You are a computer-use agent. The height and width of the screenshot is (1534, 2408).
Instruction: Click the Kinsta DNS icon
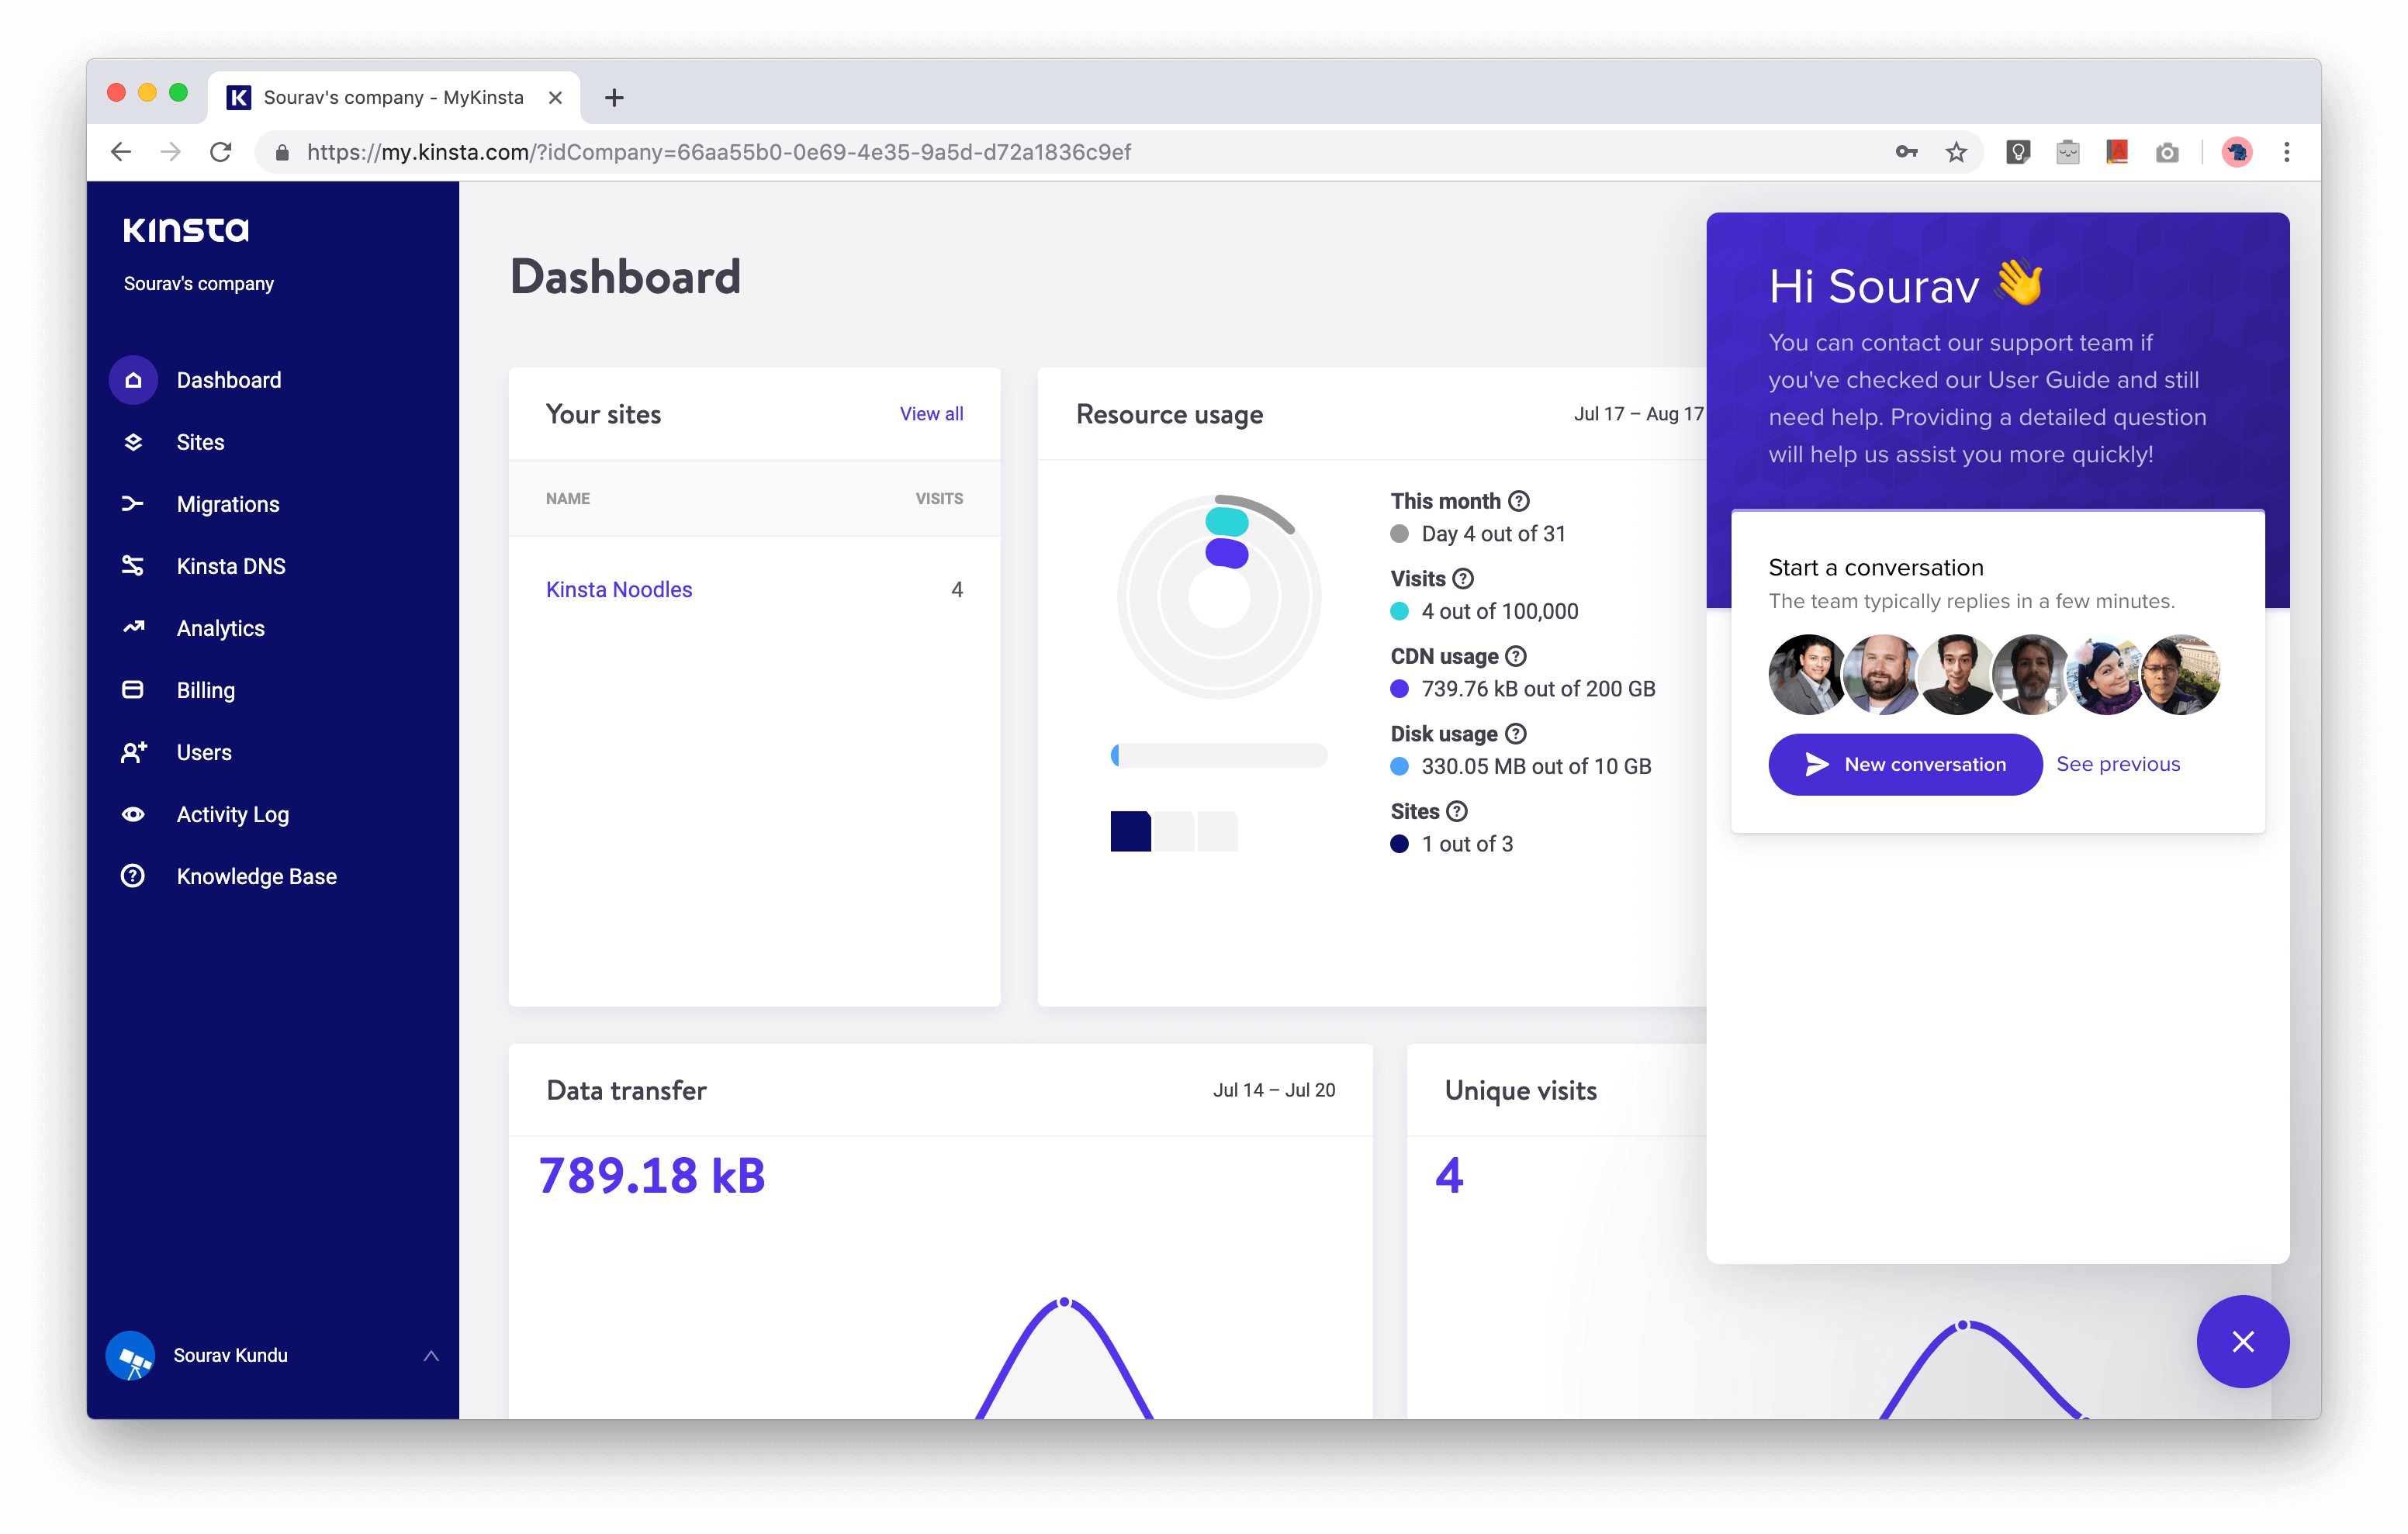coord(133,566)
